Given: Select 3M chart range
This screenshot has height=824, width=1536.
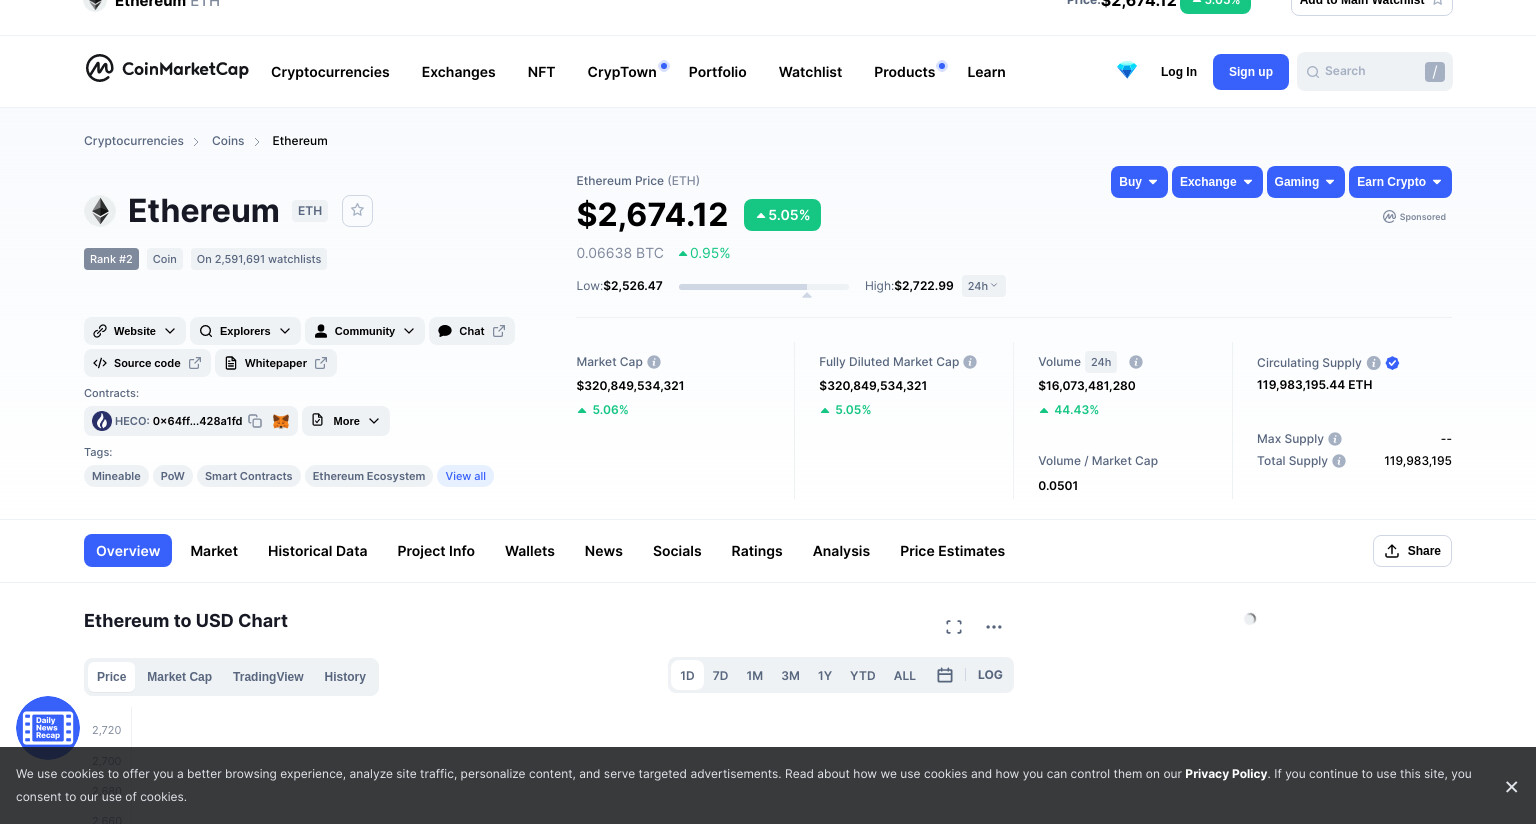Looking at the screenshot, I should tap(790, 676).
